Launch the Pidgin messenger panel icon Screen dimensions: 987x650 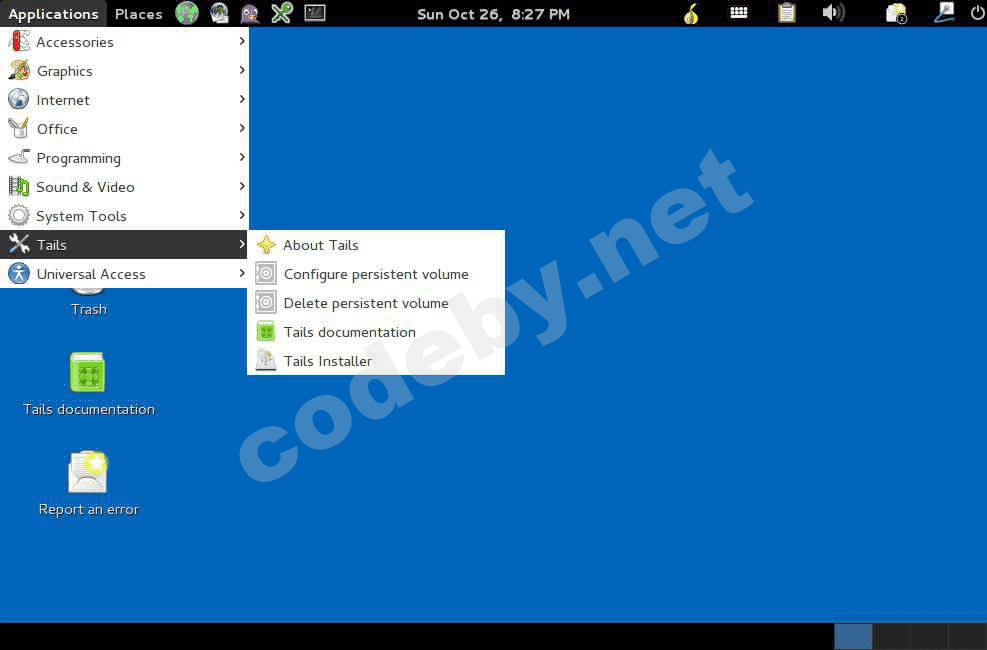coord(250,13)
